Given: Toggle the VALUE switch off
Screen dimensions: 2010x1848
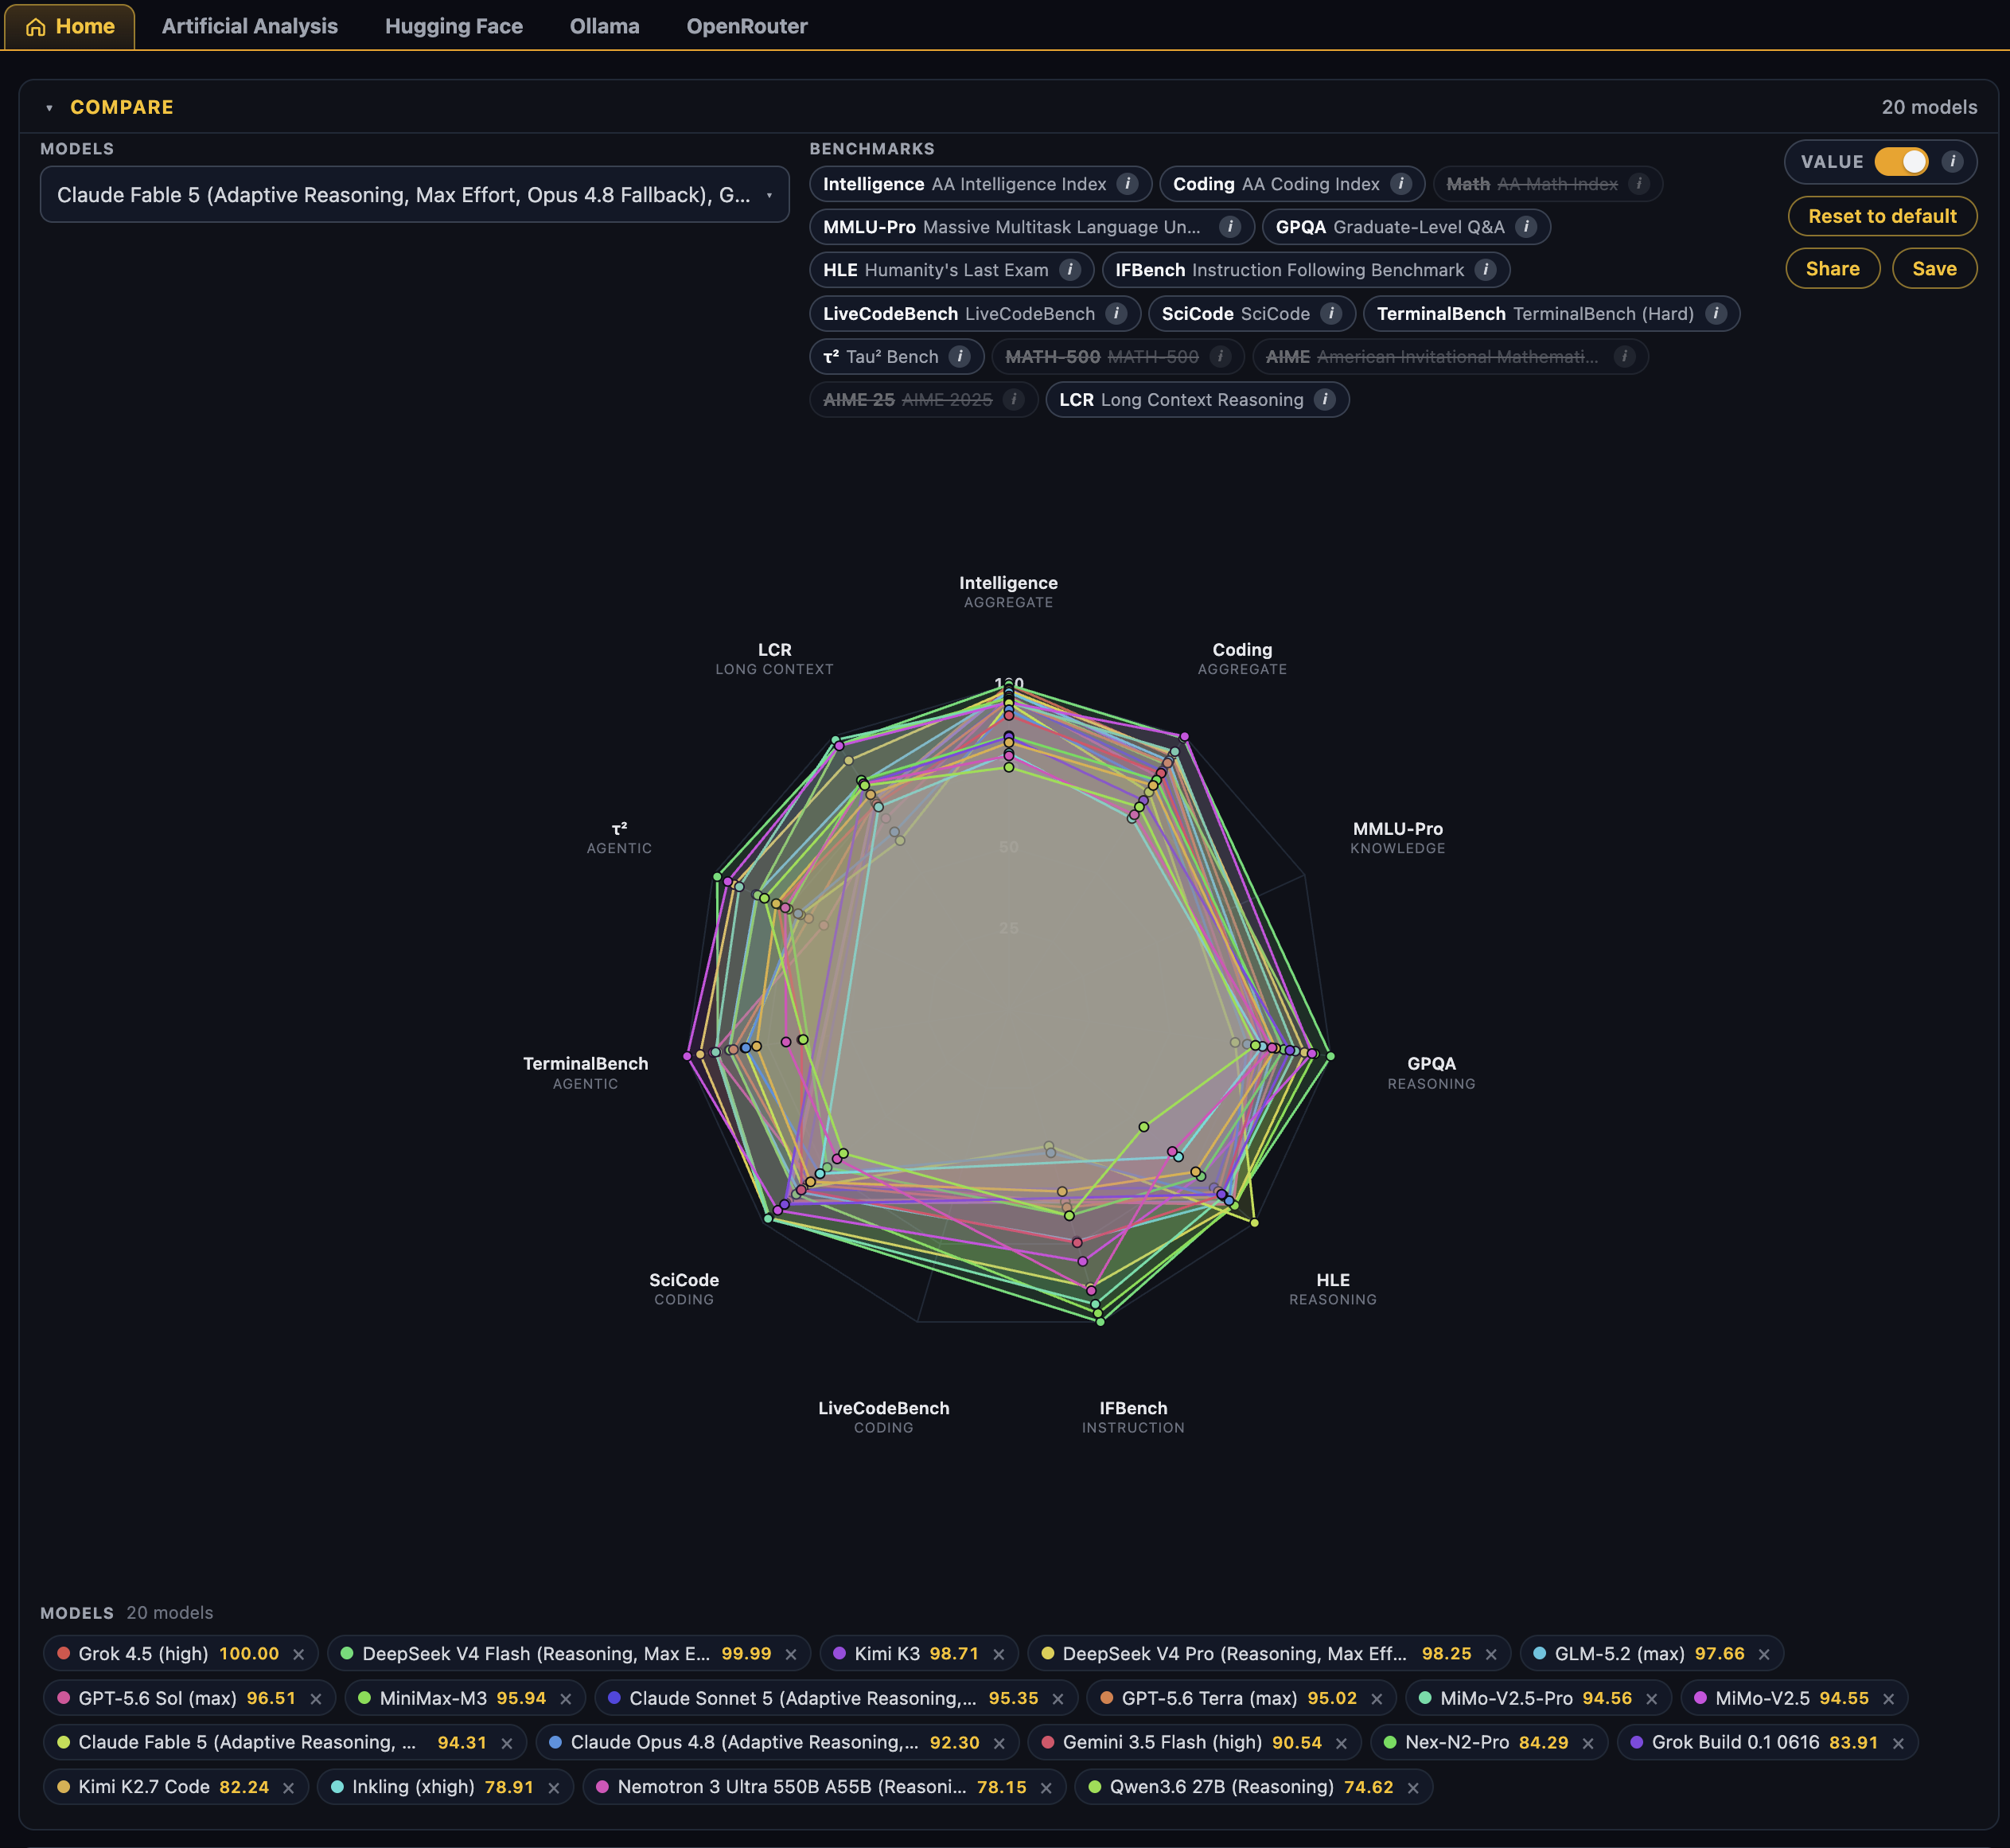Looking at the screenshot, I should coord(1901,162).
